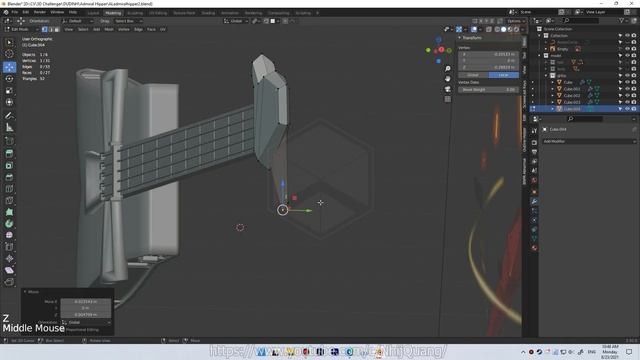Select the Scale tool
640x360 pixels.
(9, 91)
